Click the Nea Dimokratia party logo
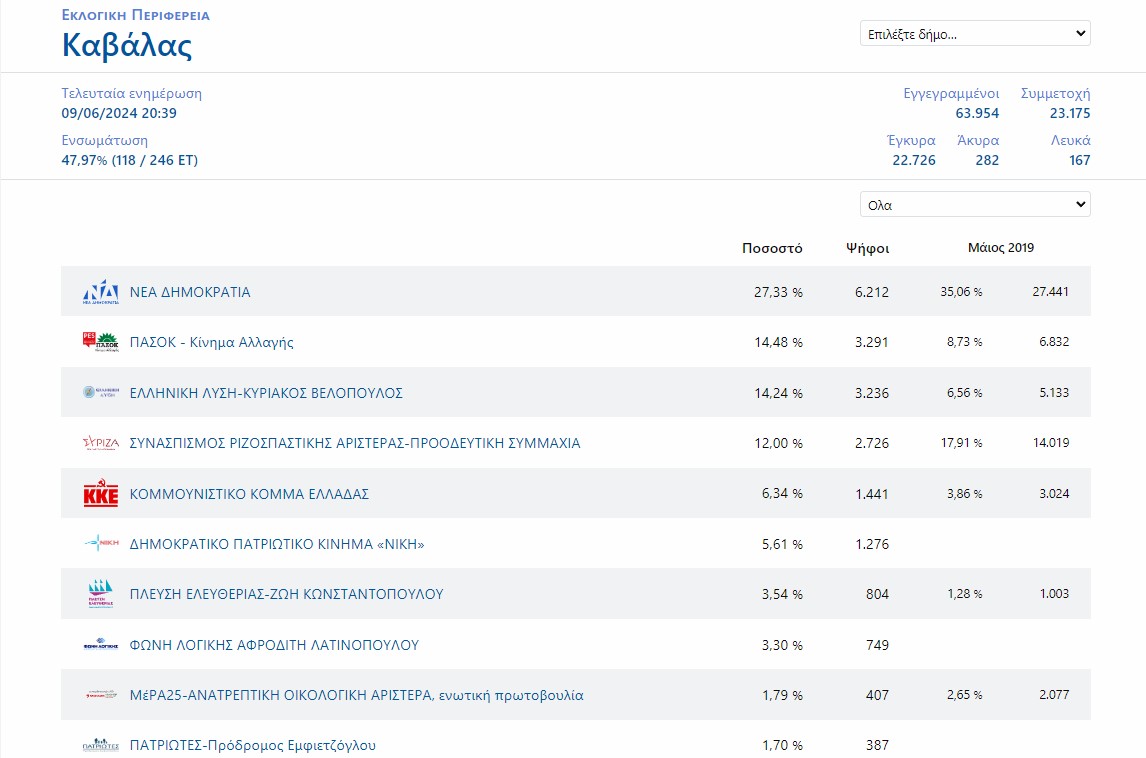Screen dimensions: 1146x758 [x=100, y=292]
